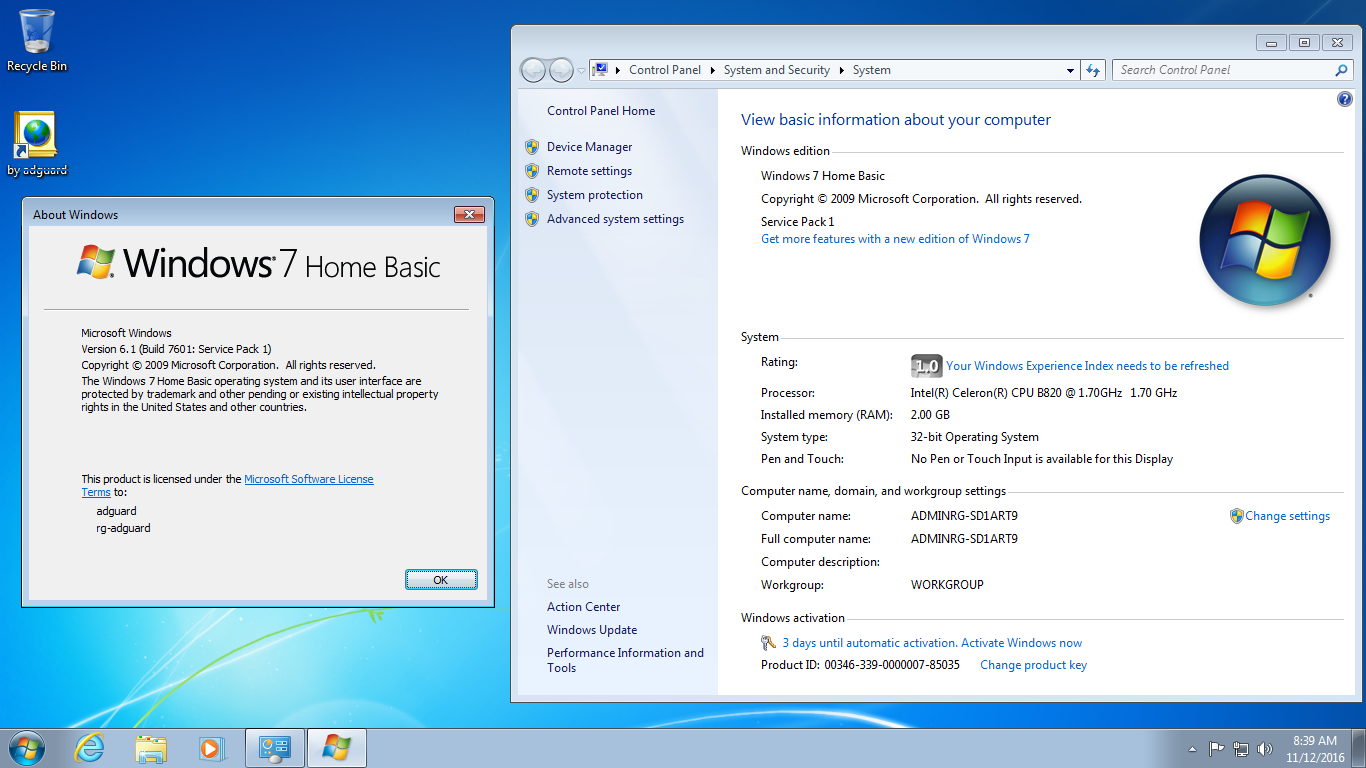The image size is (1366, 768).
Task: Click the computer icon in address bar
Action: pos(600,70)
